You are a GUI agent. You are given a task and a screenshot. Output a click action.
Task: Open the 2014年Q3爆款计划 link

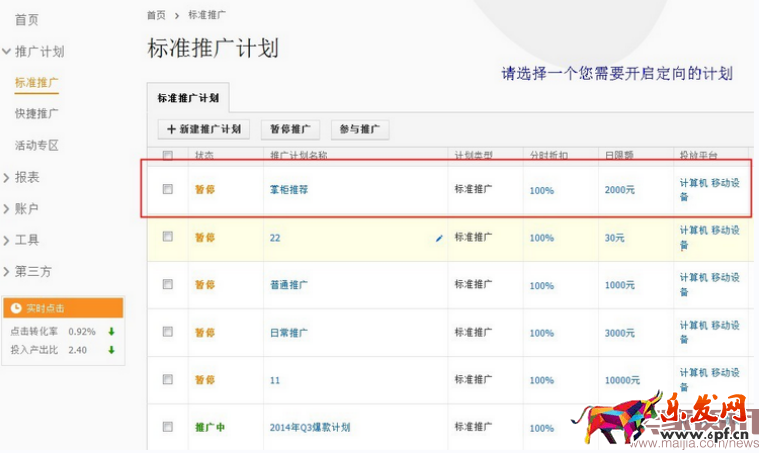[310, 427]
